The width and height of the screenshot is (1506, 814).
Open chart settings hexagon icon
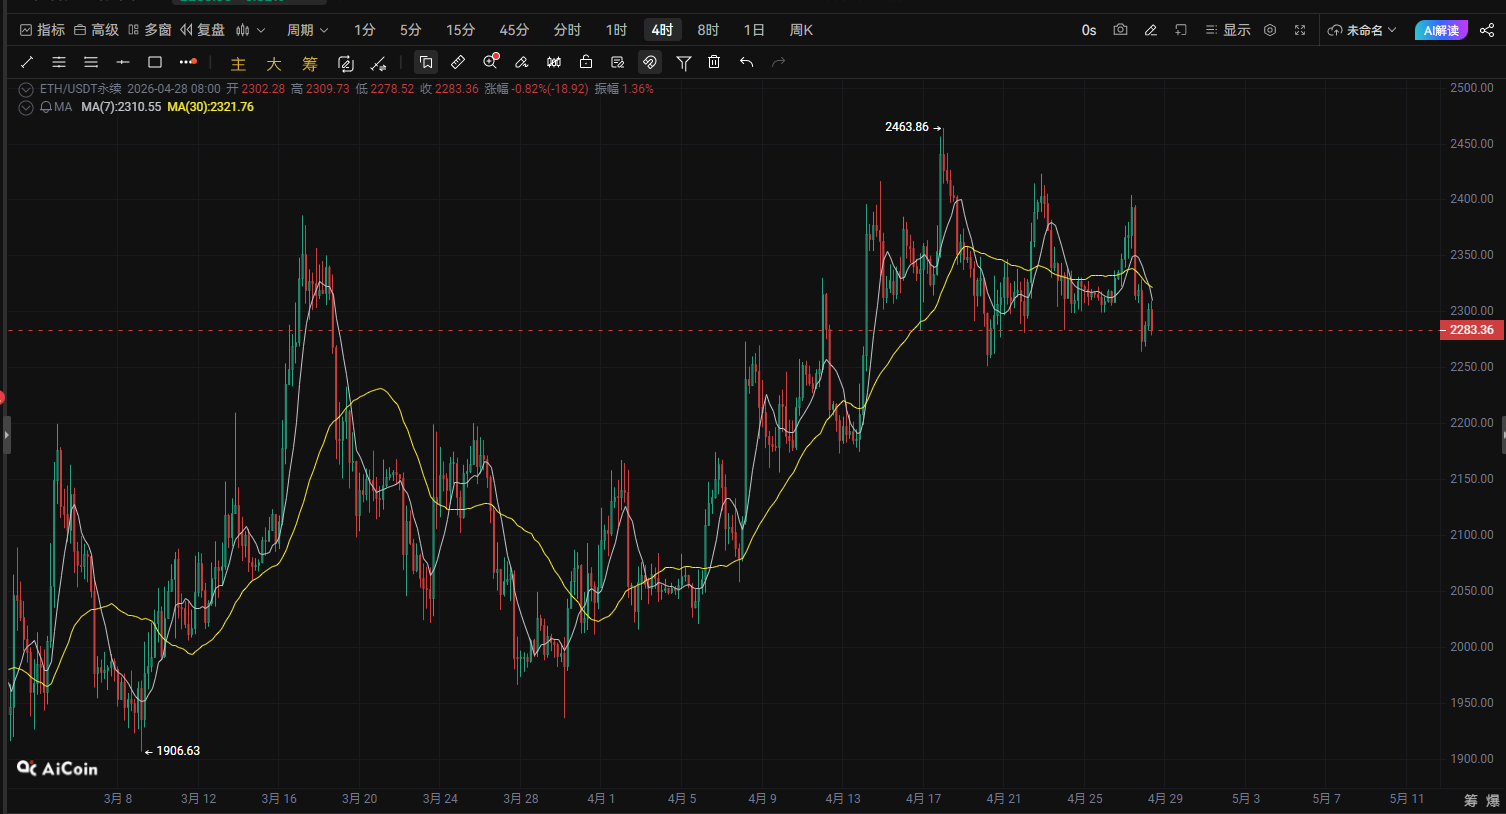[x=1270, y=30]
